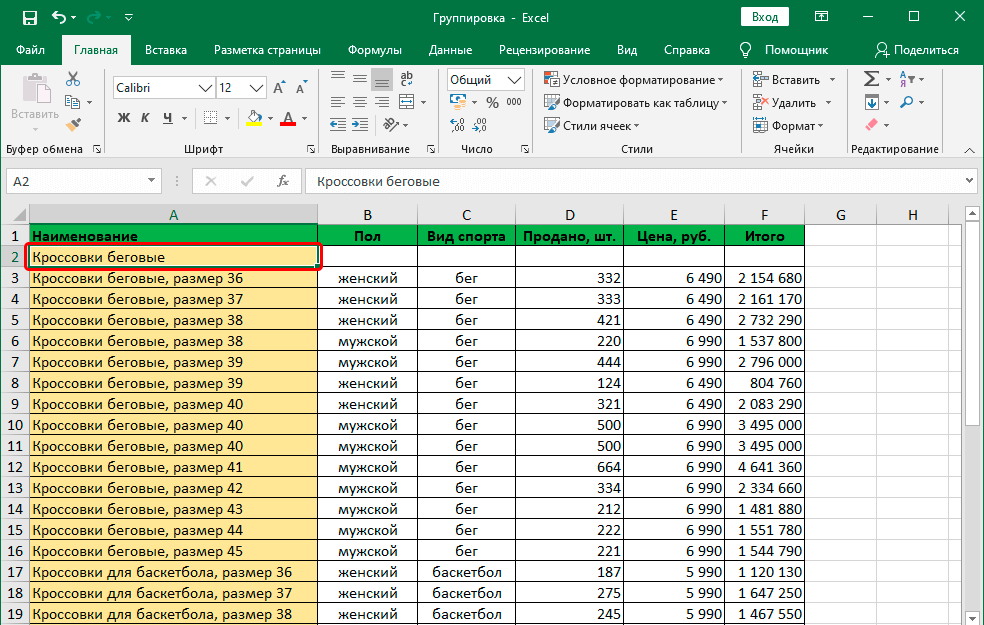Viewport: 984px width, 625px height.
Task: Align text to the left
Action: [x=338, y=102]
